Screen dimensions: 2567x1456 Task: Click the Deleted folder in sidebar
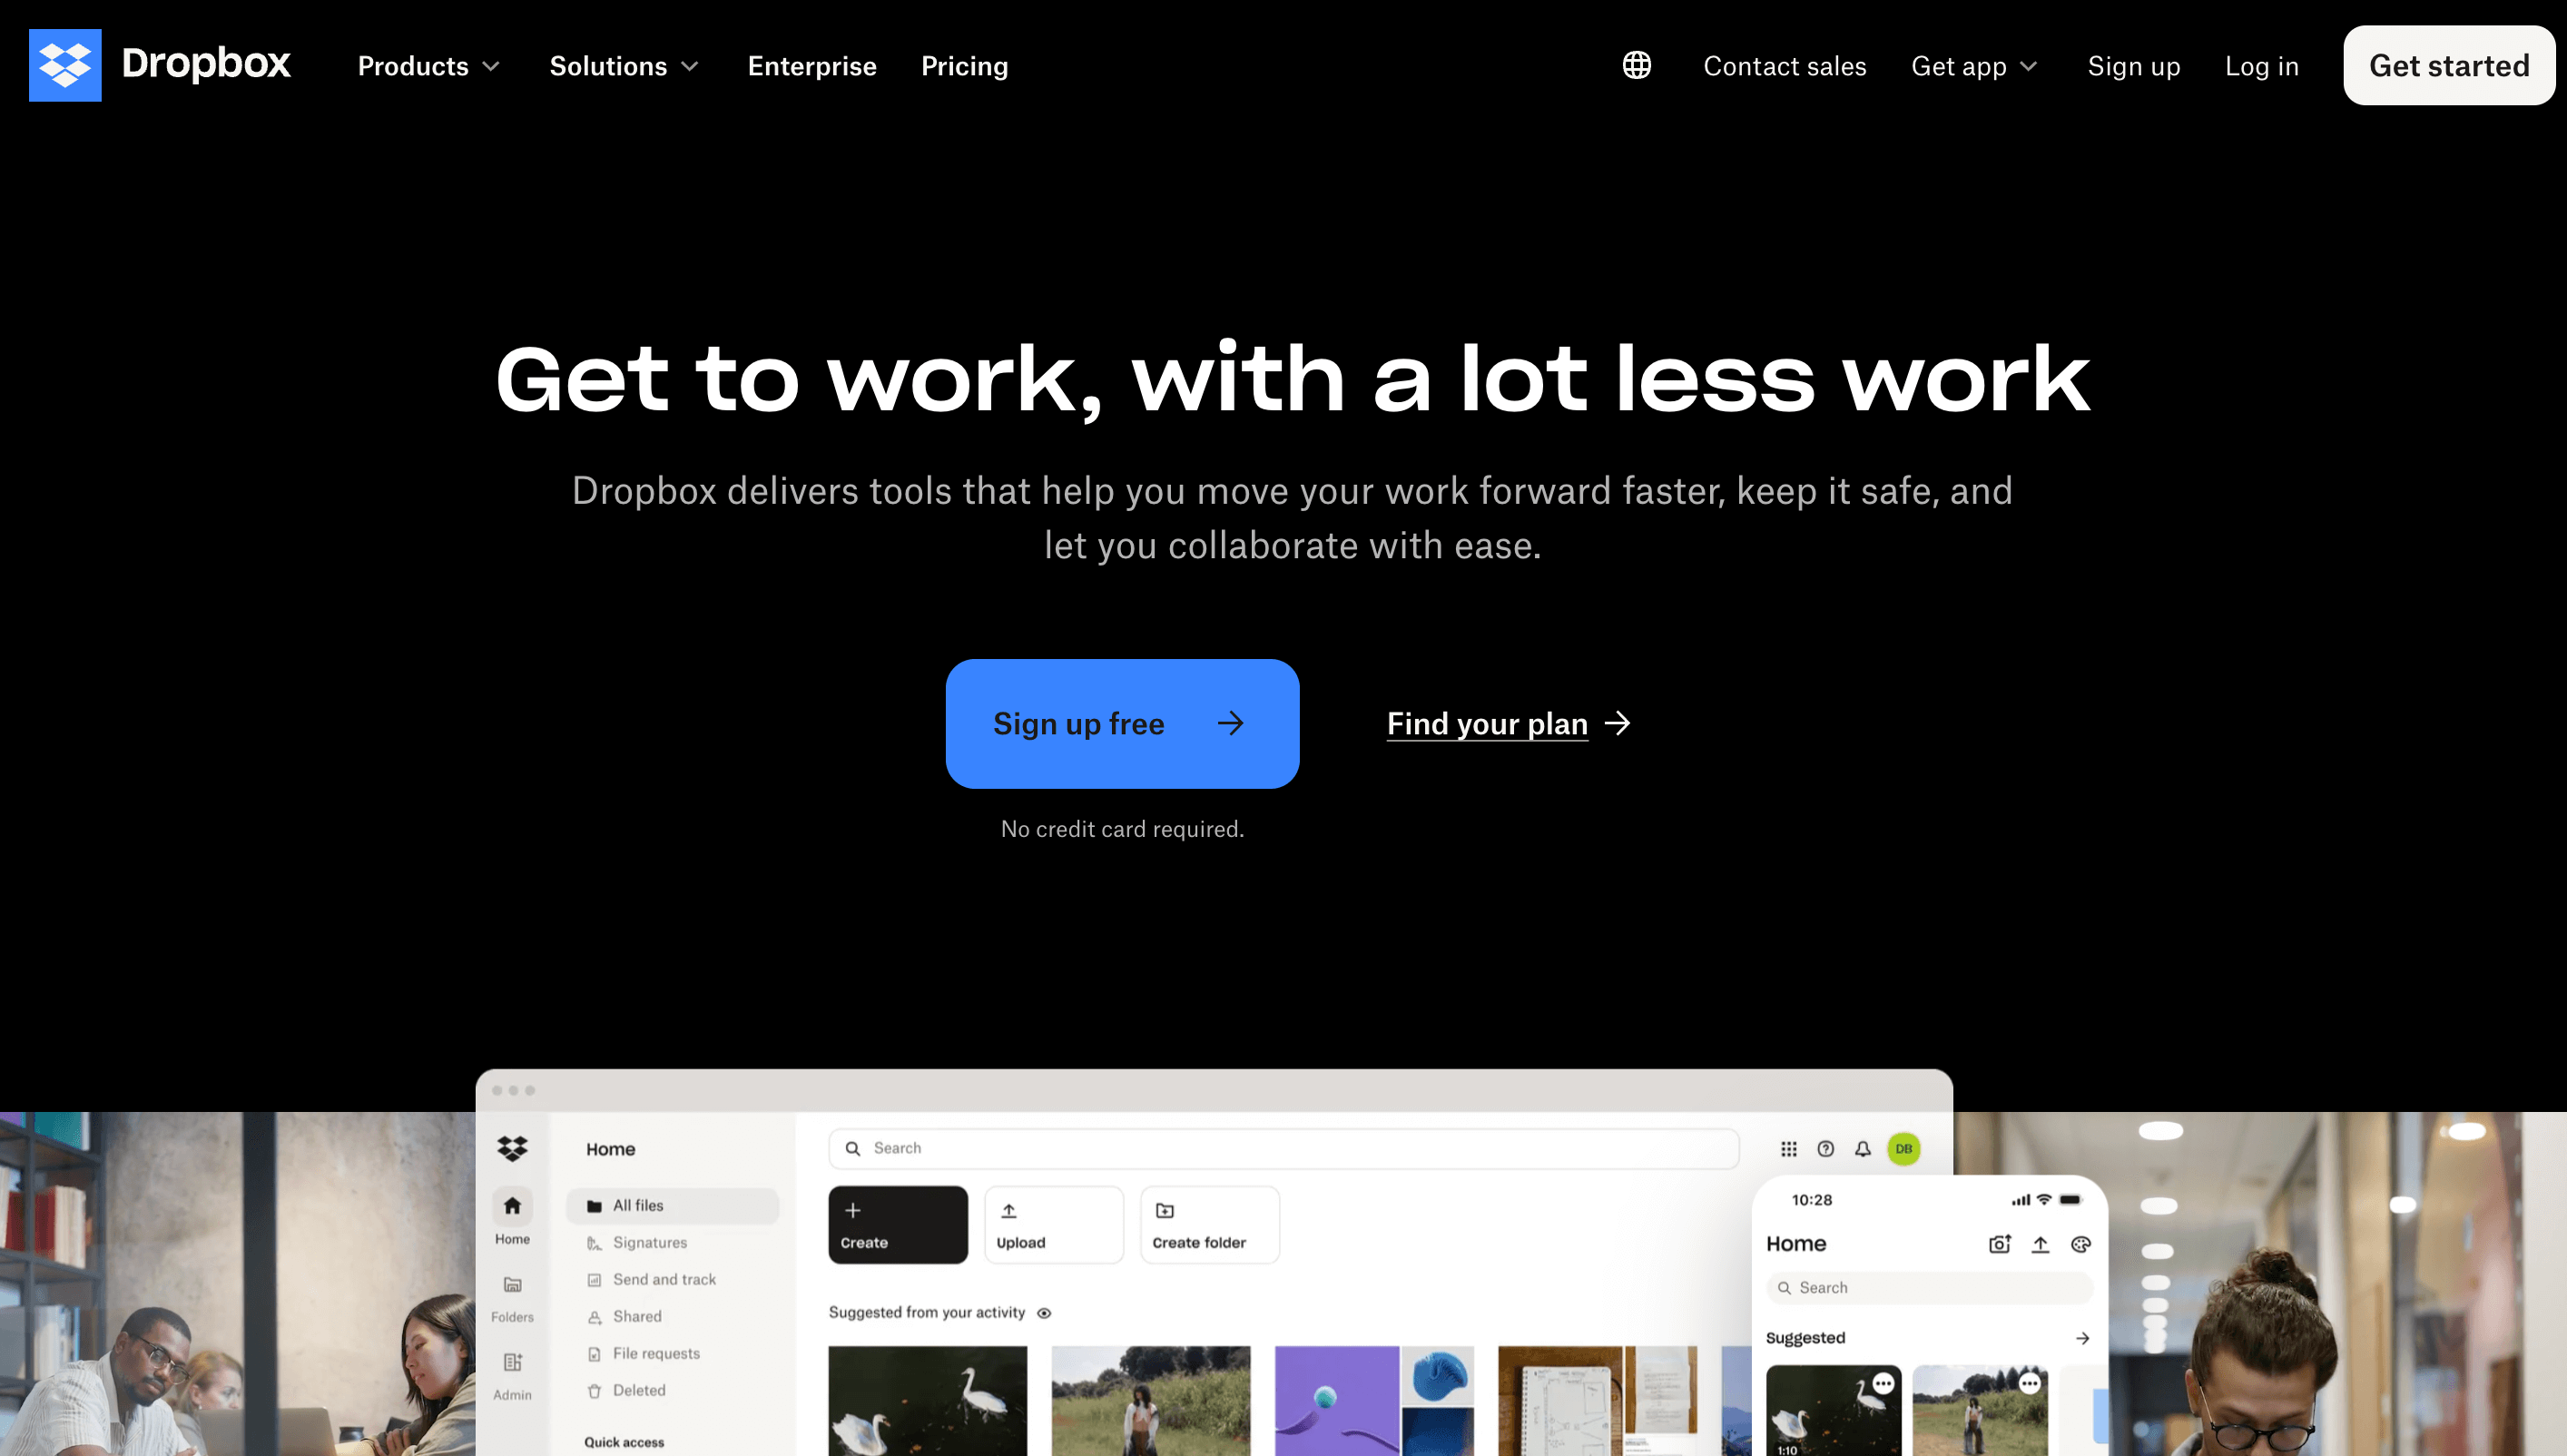(x=638, y=1391)
